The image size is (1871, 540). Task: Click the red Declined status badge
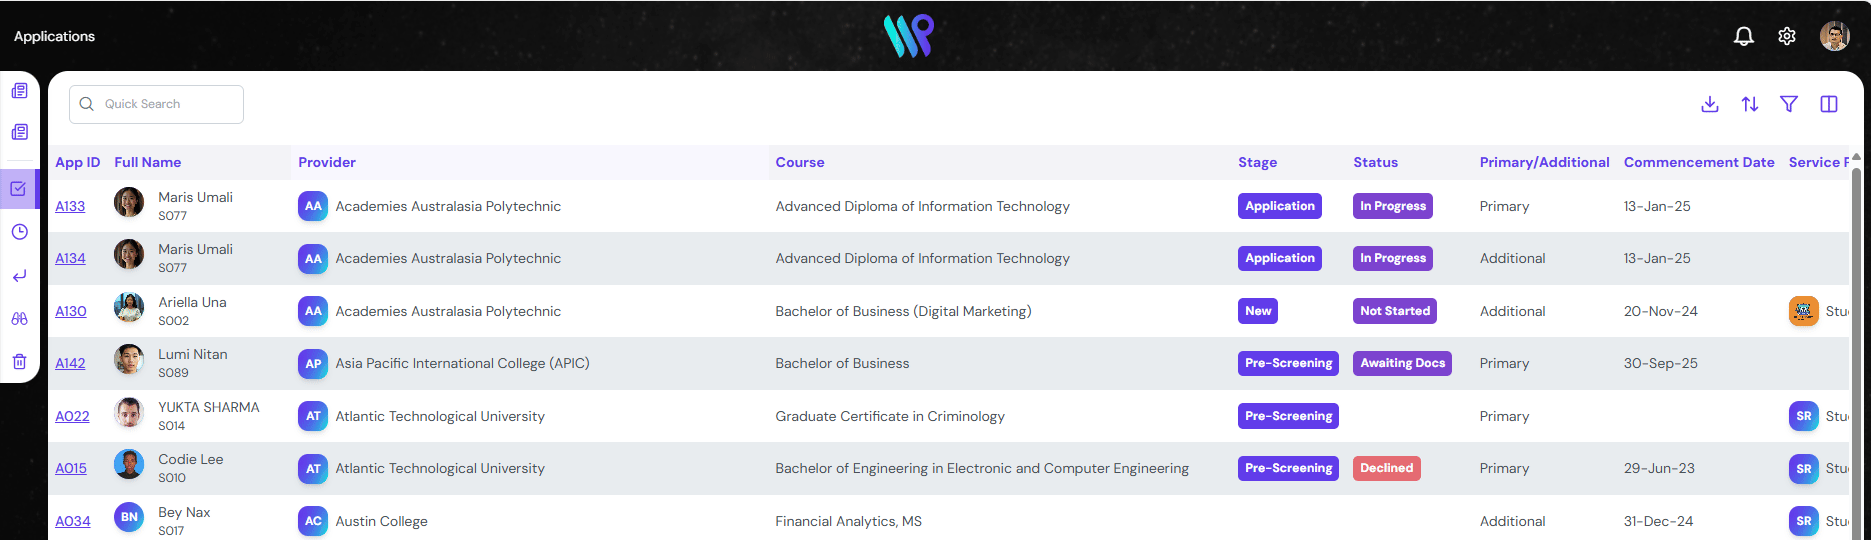(1386, 468)
